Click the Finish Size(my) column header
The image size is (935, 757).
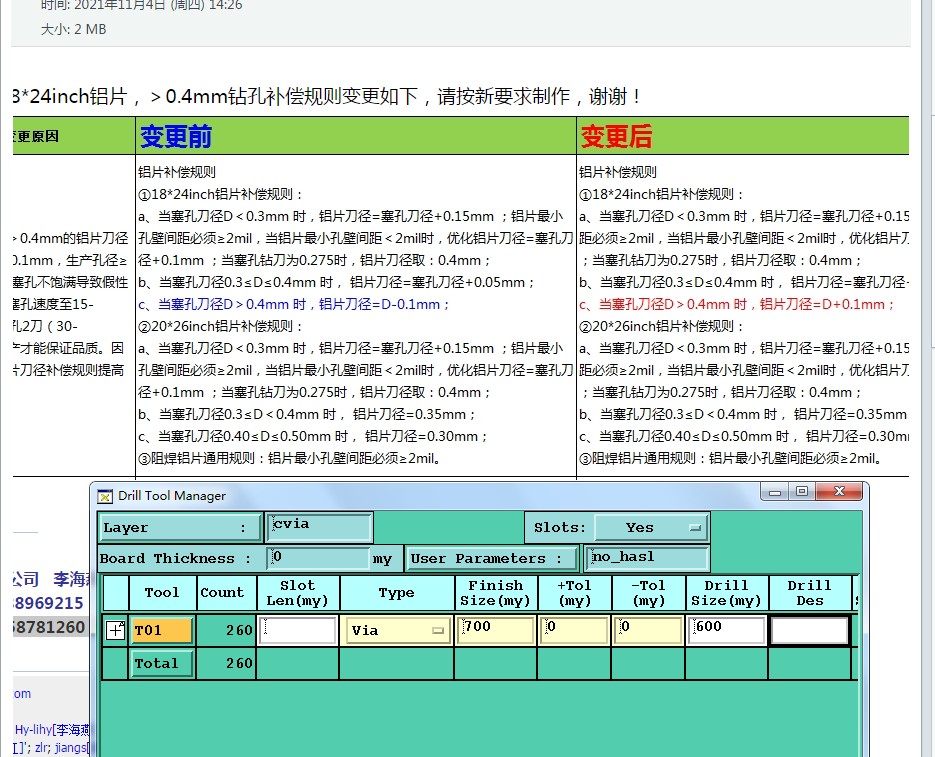(496, 593)
